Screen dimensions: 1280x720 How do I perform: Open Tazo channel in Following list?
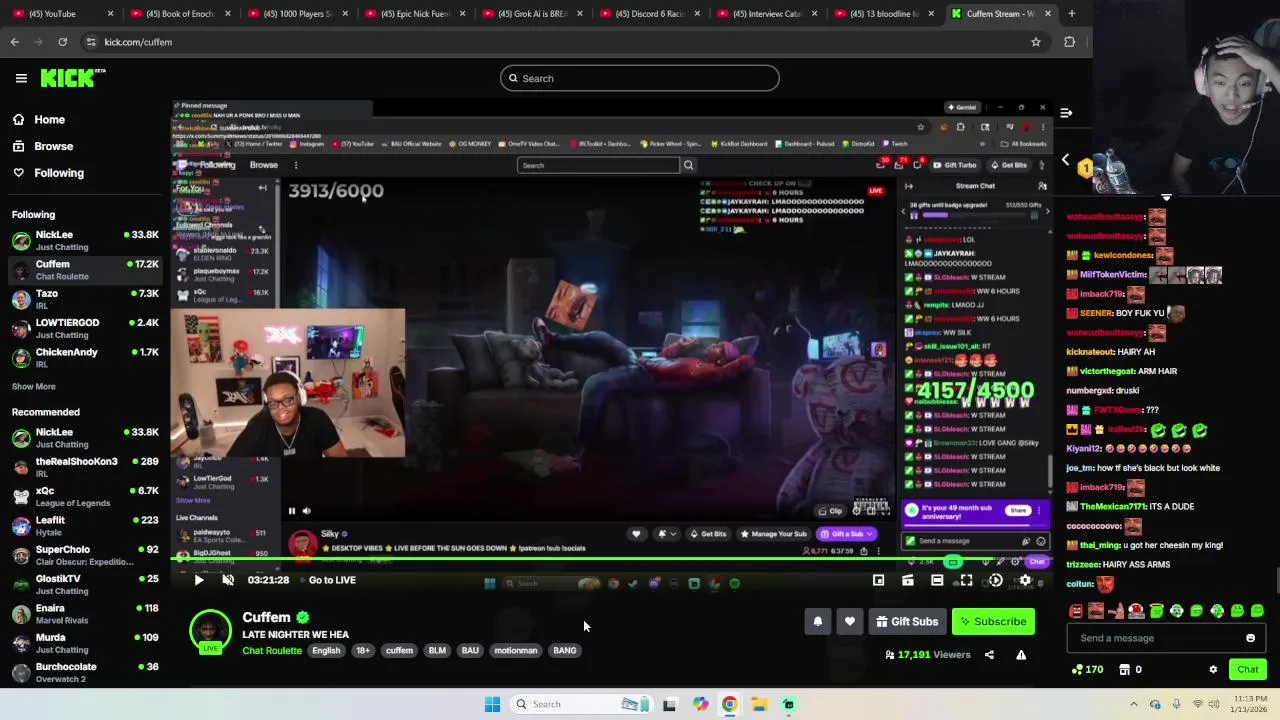point(84,299)
